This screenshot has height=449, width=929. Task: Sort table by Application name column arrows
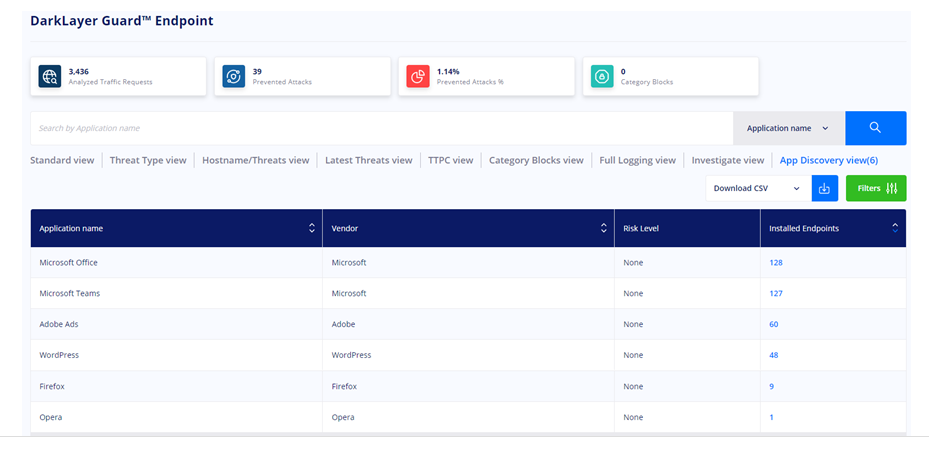[312, 228]
